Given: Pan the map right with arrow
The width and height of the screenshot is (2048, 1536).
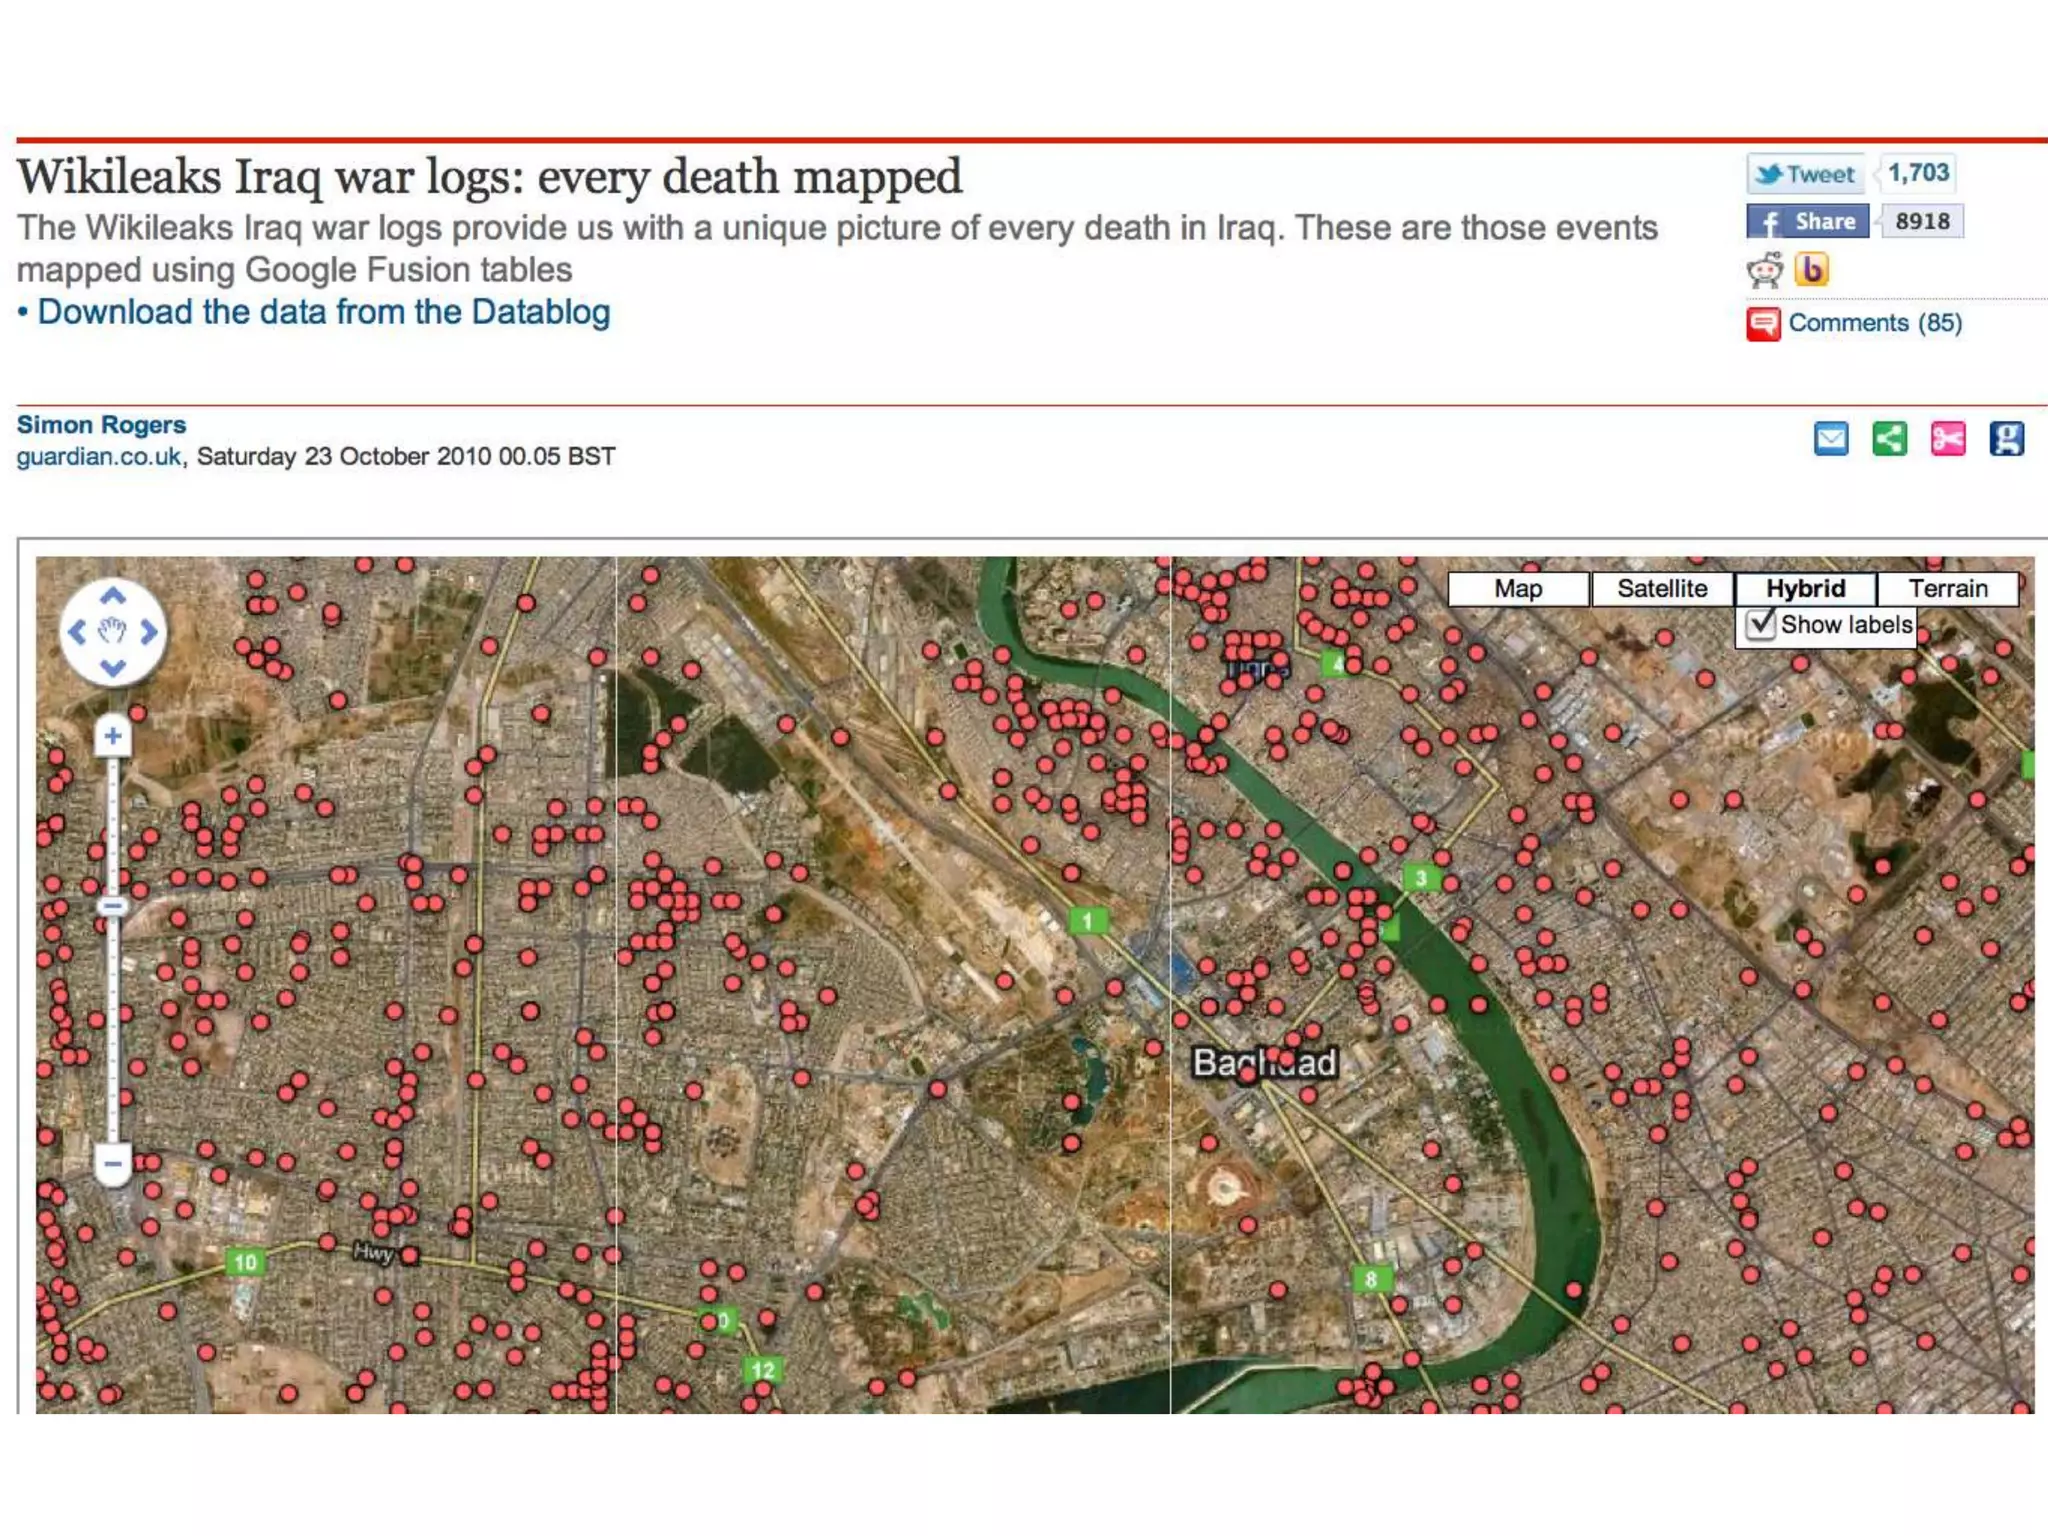Looking at the screenshot, I should (149, 632).
